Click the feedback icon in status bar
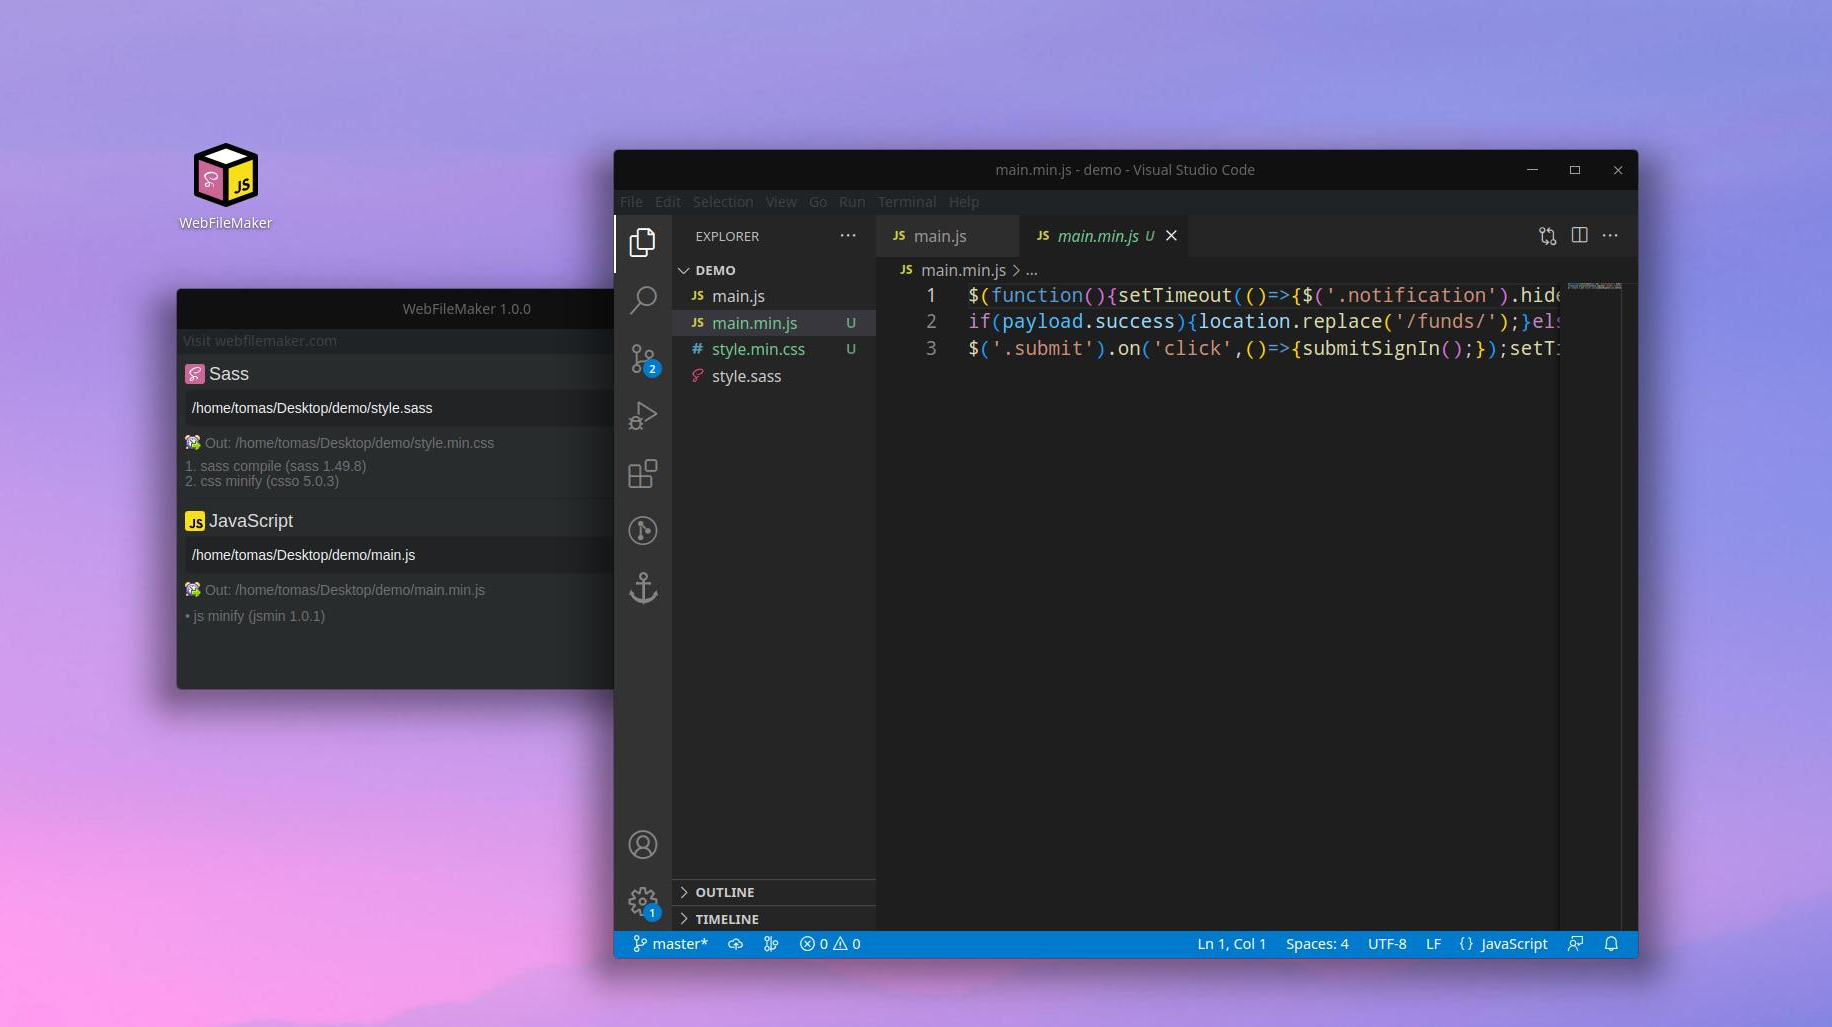This screenshot has height=1027, width=1832. (1576, 944)
